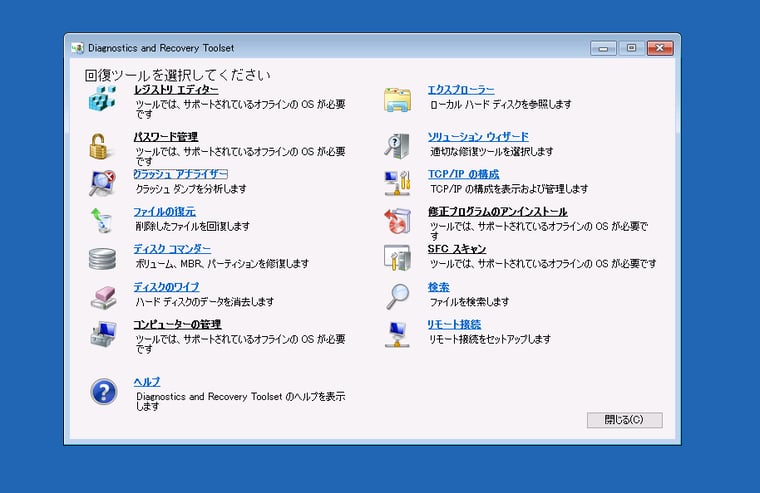Launch ソリューション ウィザード link
The height and width of the screenshot is (493, 760).
pyautogui.click(x=478, y=137)
